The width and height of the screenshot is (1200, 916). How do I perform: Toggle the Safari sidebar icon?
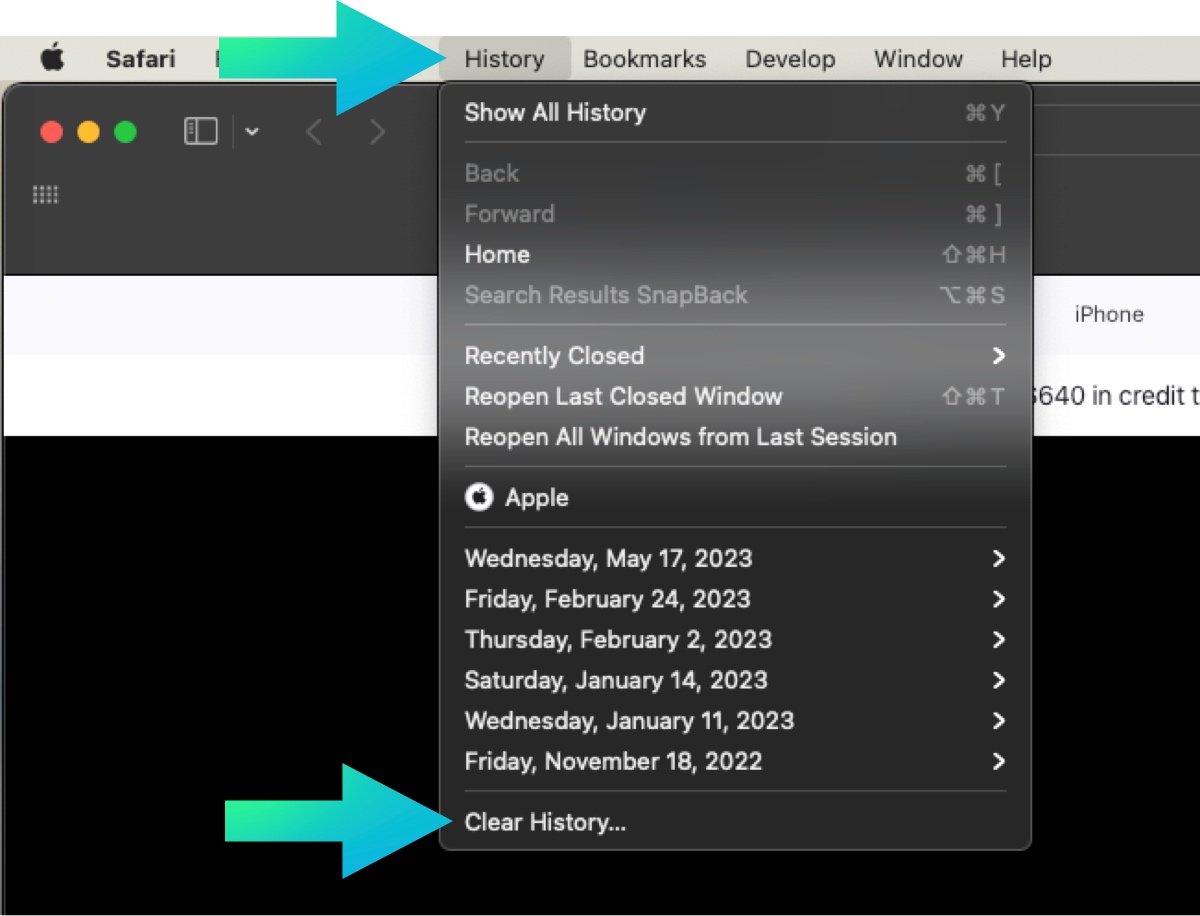click(x=201, y=132)
